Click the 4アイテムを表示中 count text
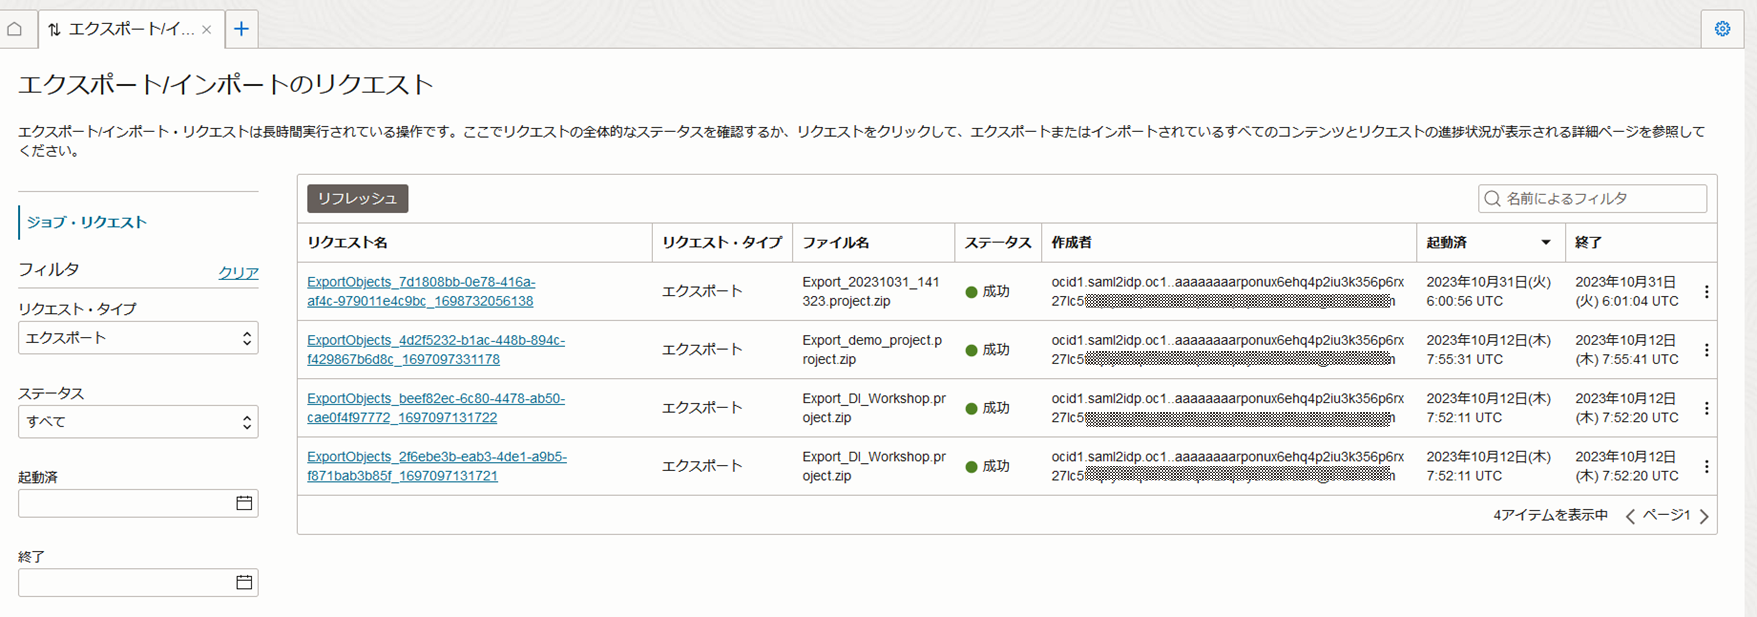 [1550, 515]
